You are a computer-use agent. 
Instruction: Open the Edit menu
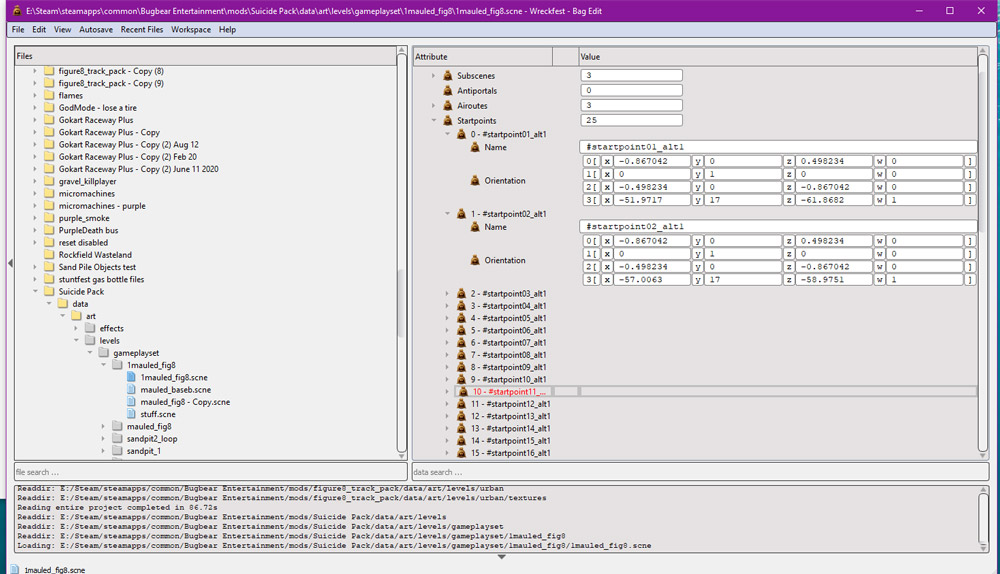(39, 29)
